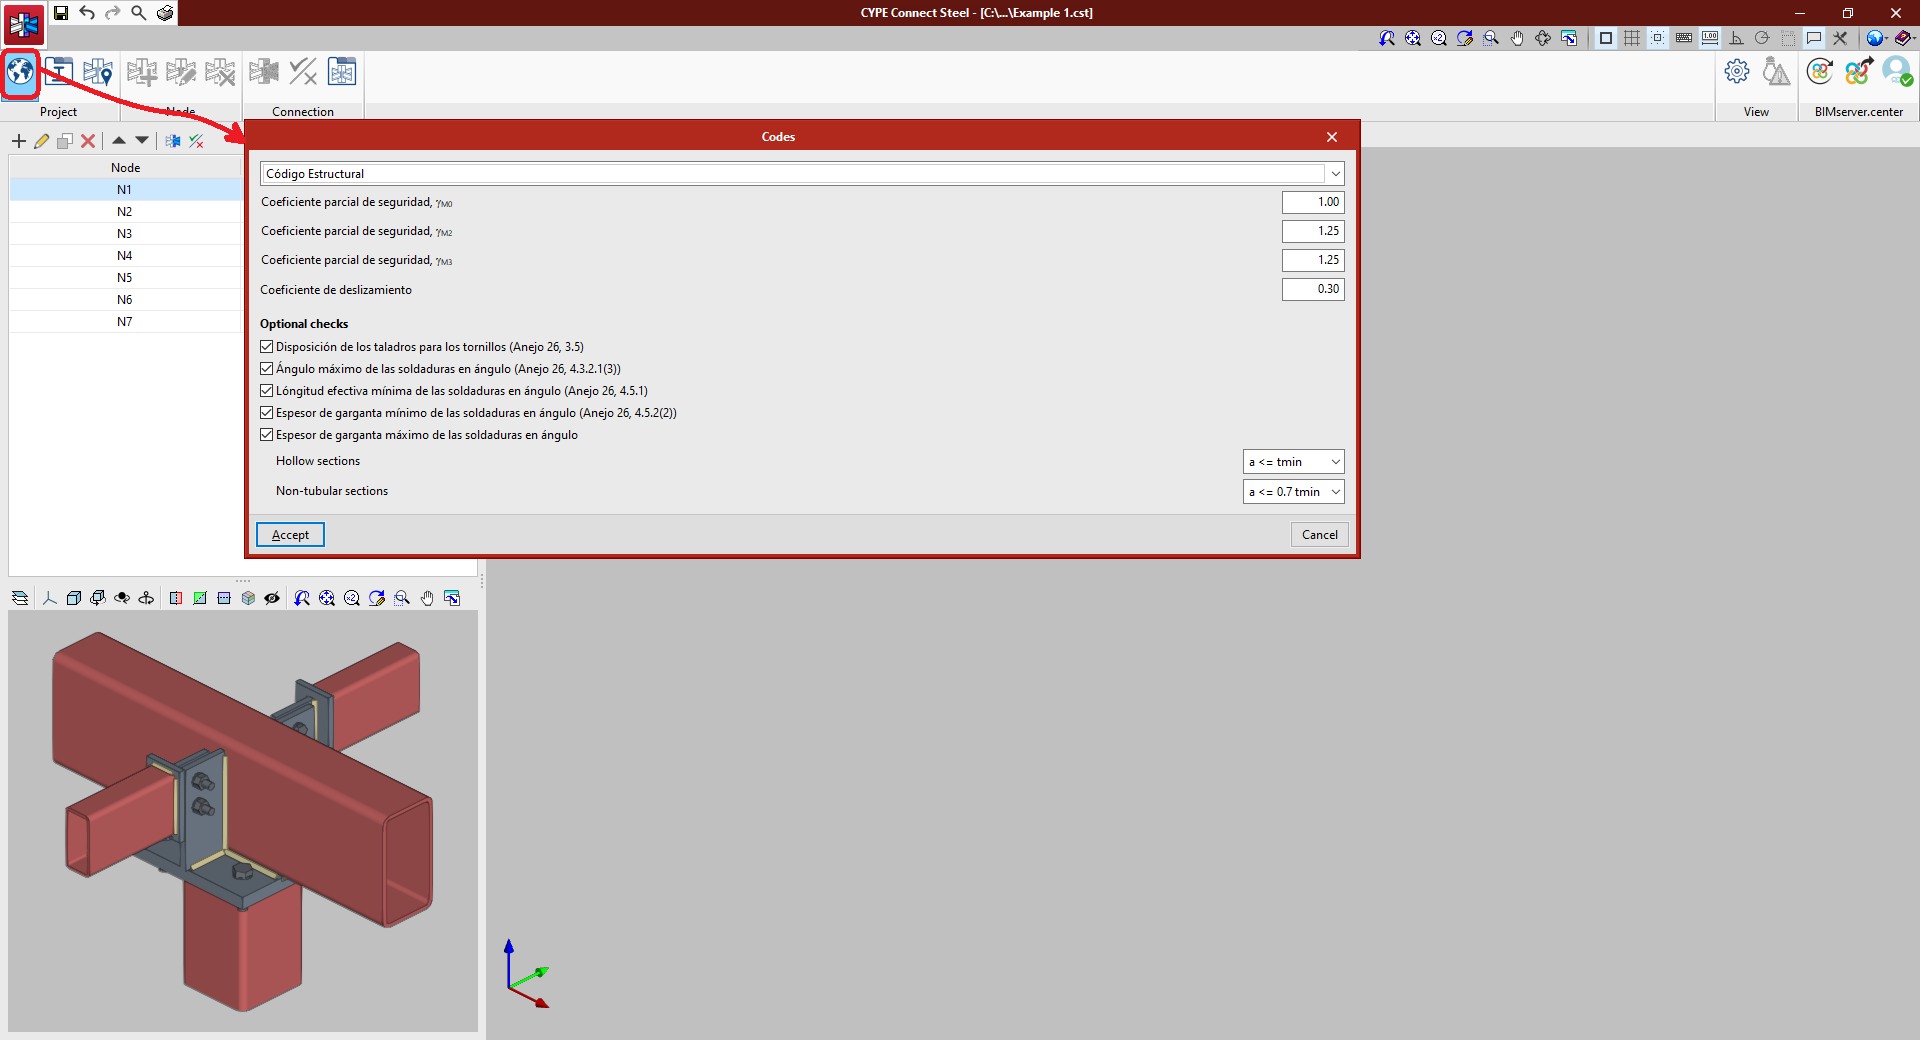
Task: Open the layers icon above 3D view
Action: 20,598
